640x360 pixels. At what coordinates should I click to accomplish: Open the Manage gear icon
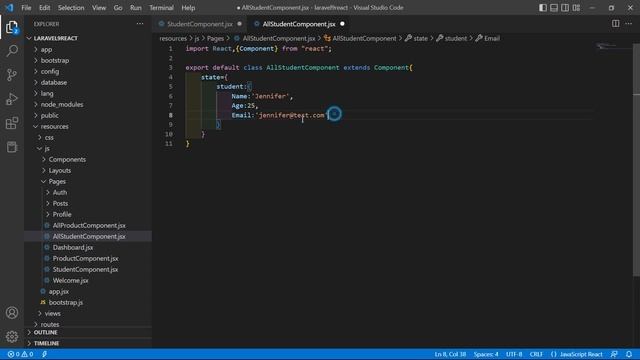12,336
